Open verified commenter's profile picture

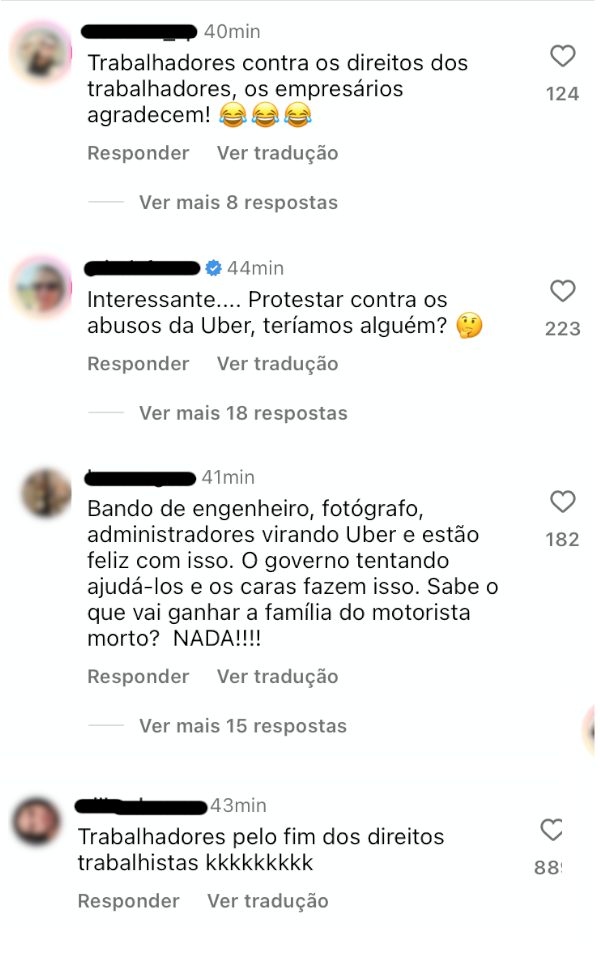42,288
